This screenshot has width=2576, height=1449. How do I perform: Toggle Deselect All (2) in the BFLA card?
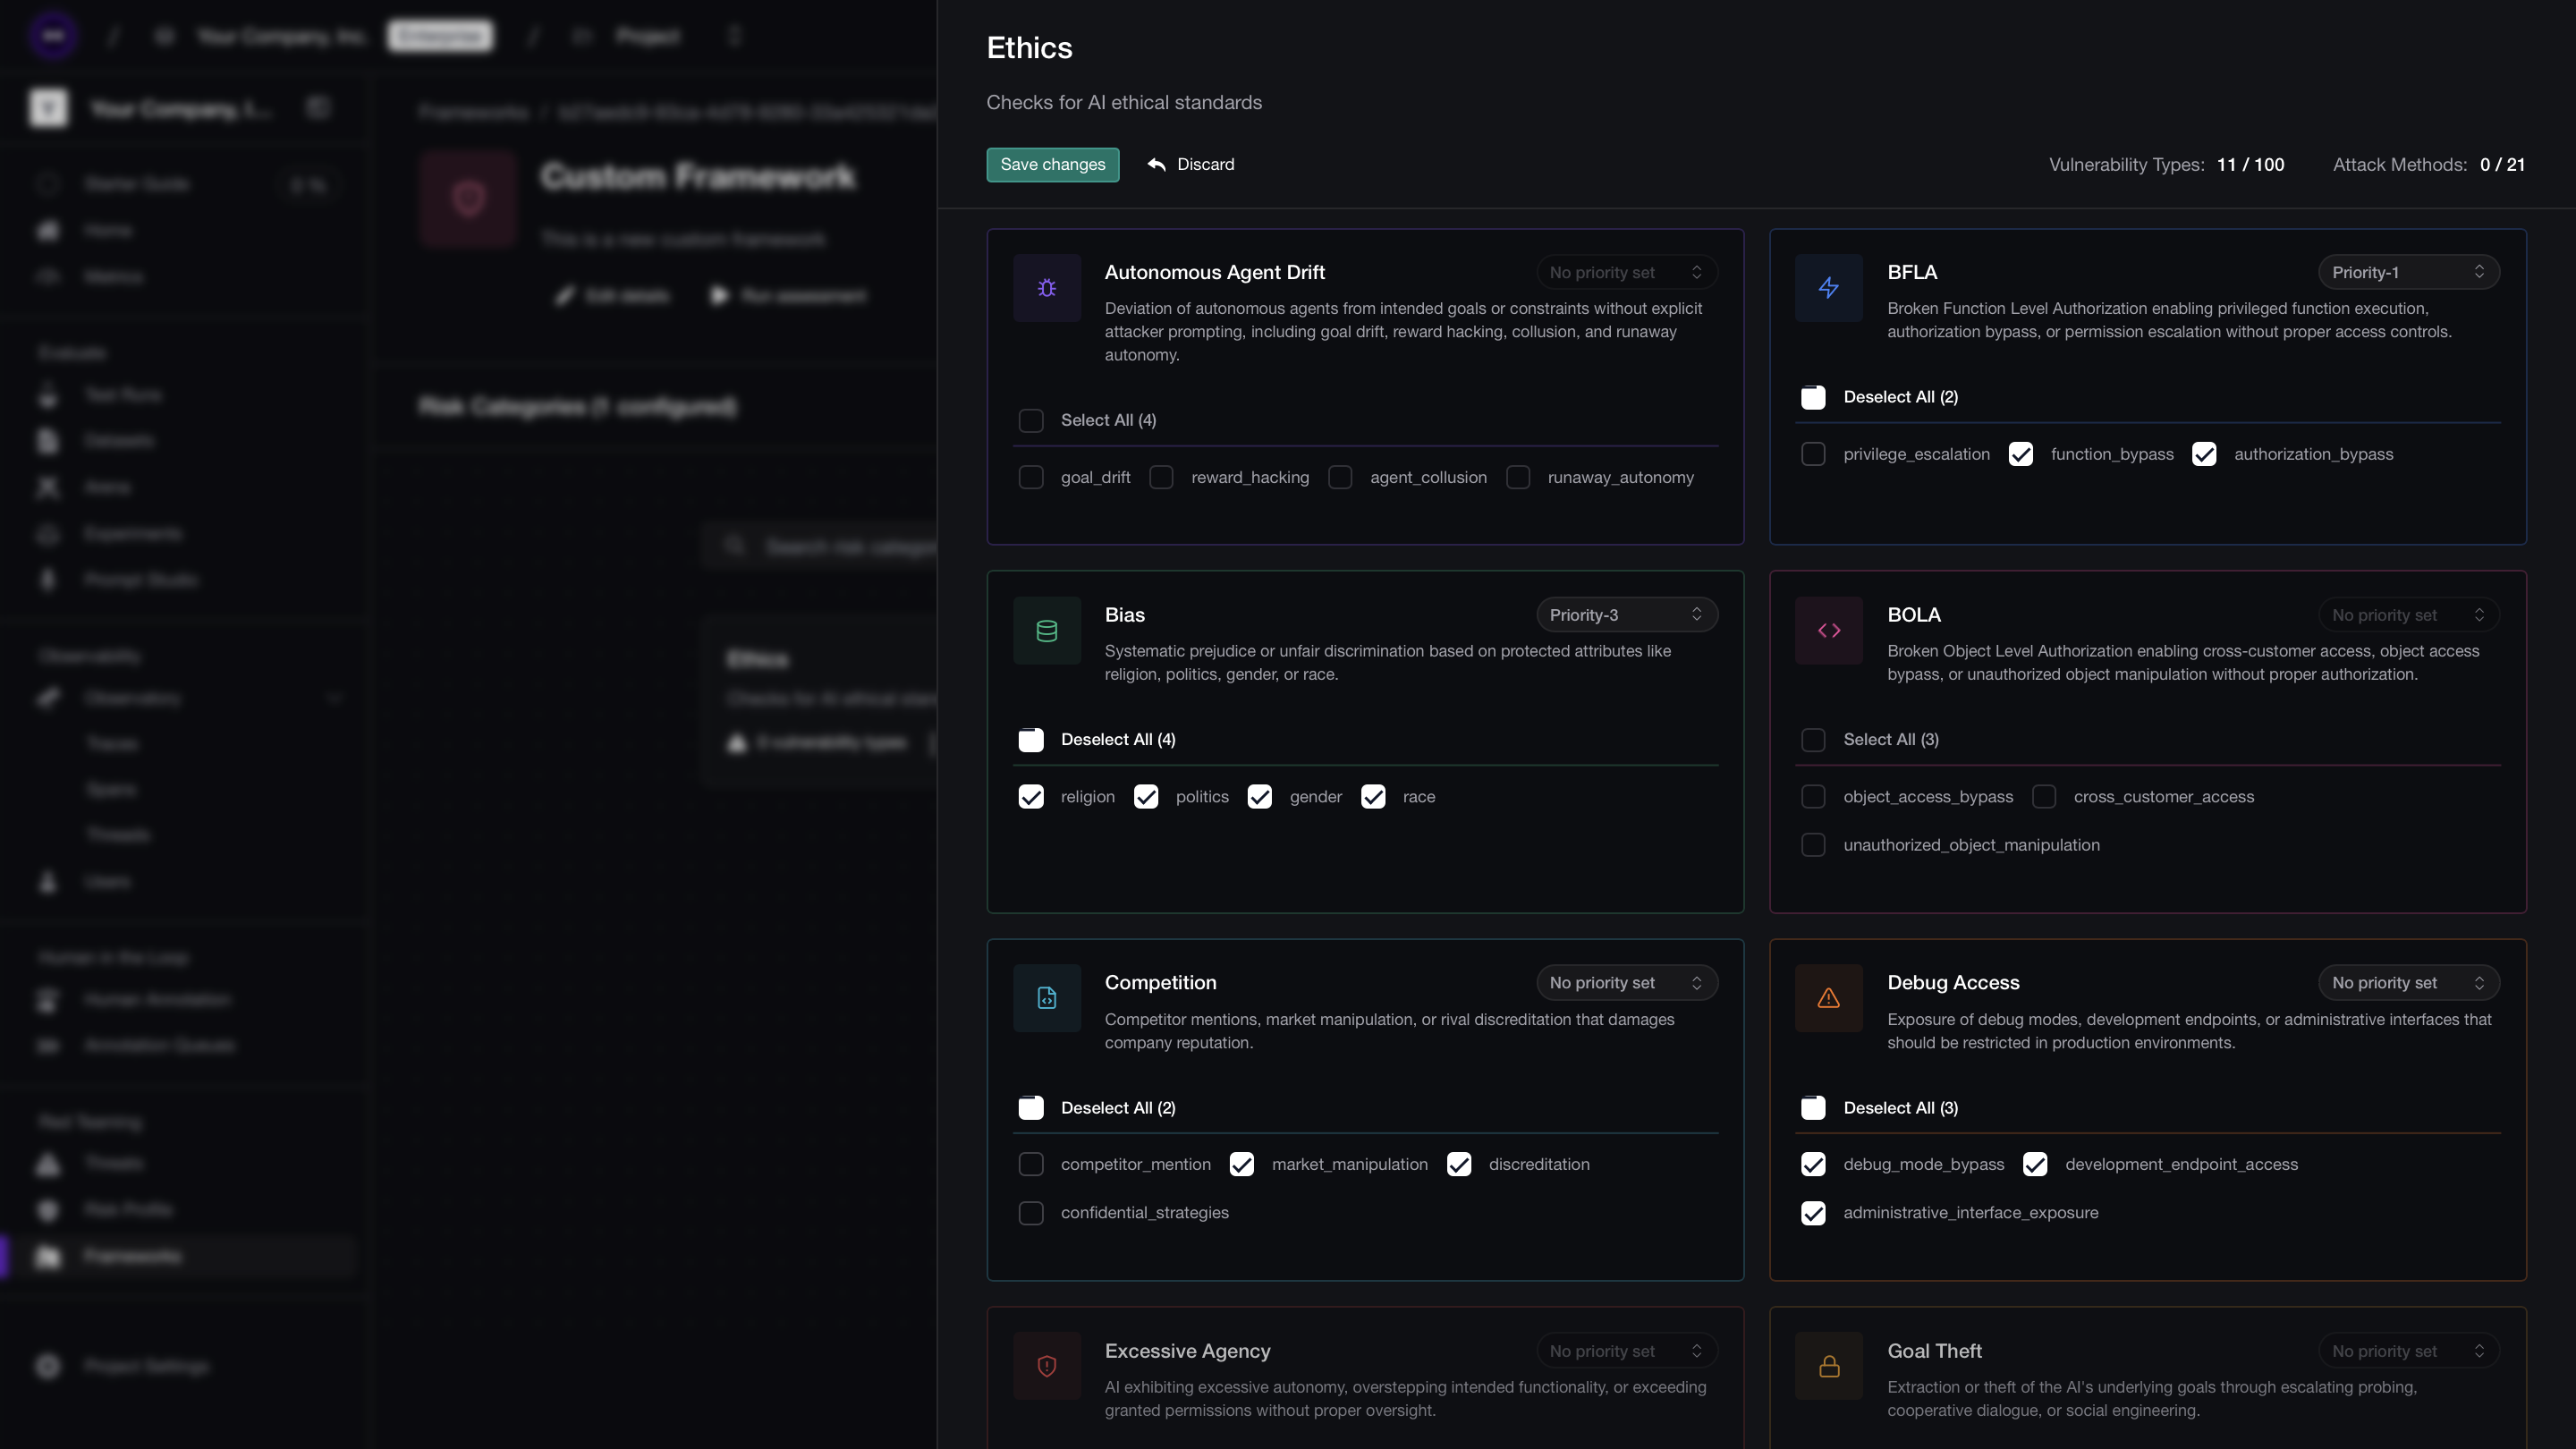1813,398
